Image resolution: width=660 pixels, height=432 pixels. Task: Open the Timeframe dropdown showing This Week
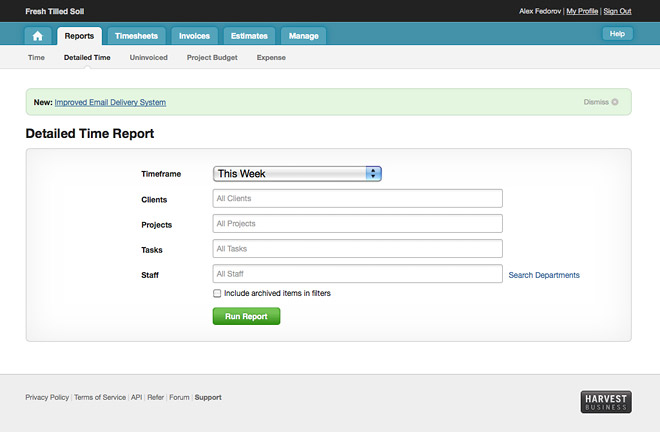(x=297, y=174)
